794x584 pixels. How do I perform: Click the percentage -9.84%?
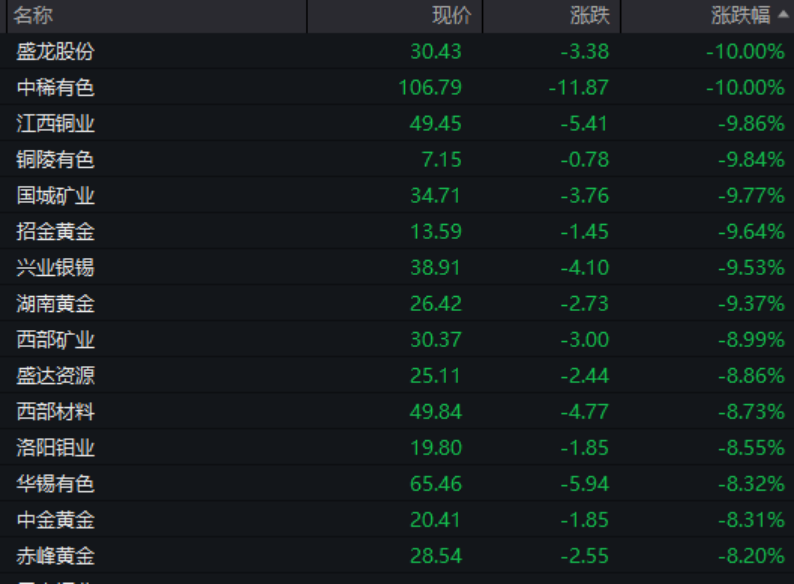[751, 160]
